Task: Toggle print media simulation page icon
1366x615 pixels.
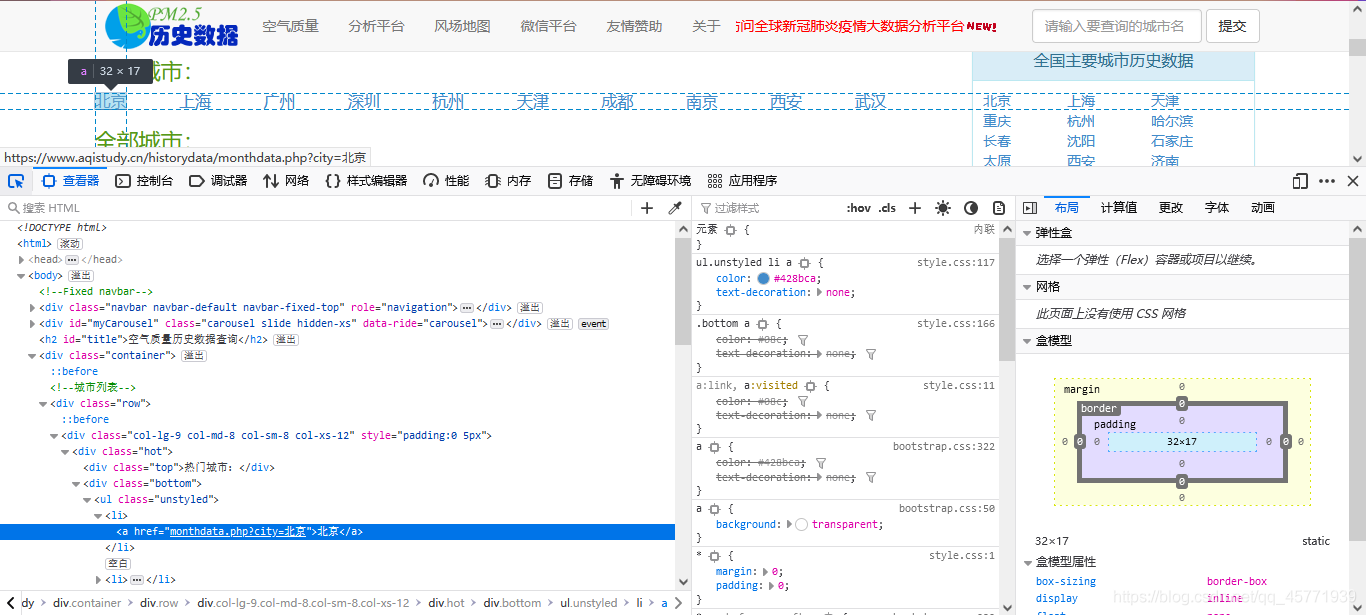Action: pos(999,208)
